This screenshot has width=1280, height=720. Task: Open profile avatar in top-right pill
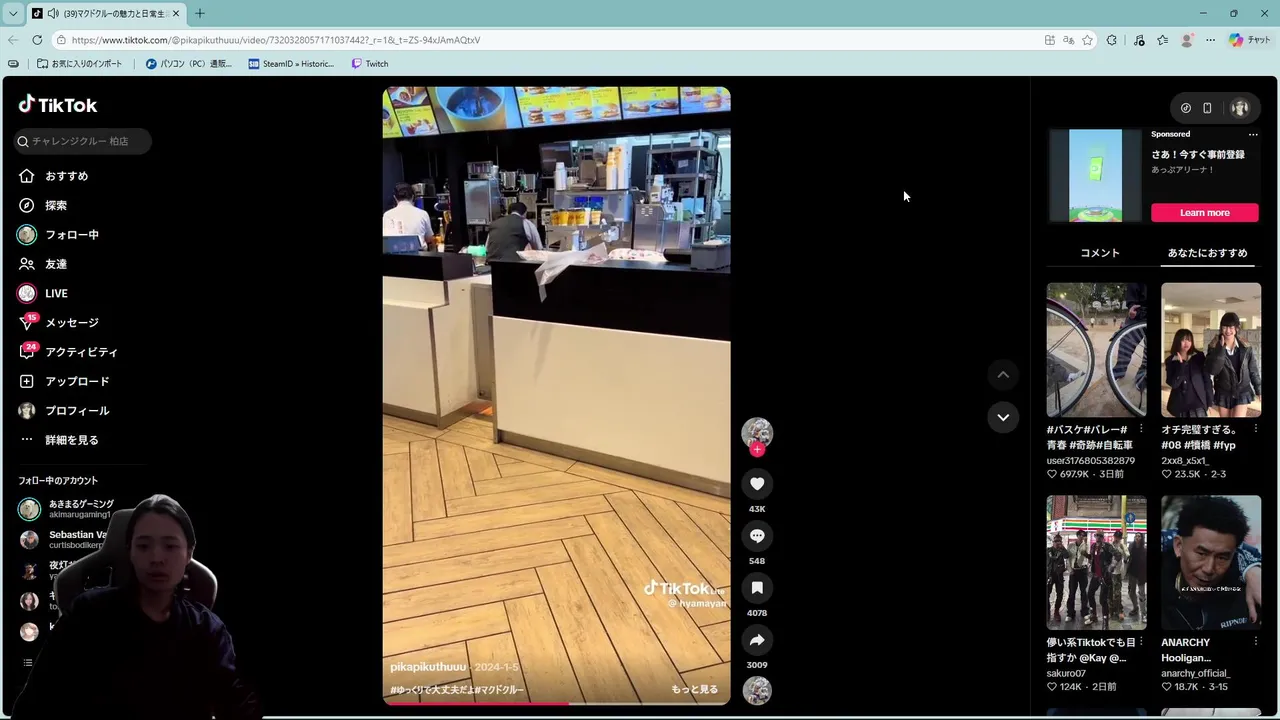click(1240, 108)
